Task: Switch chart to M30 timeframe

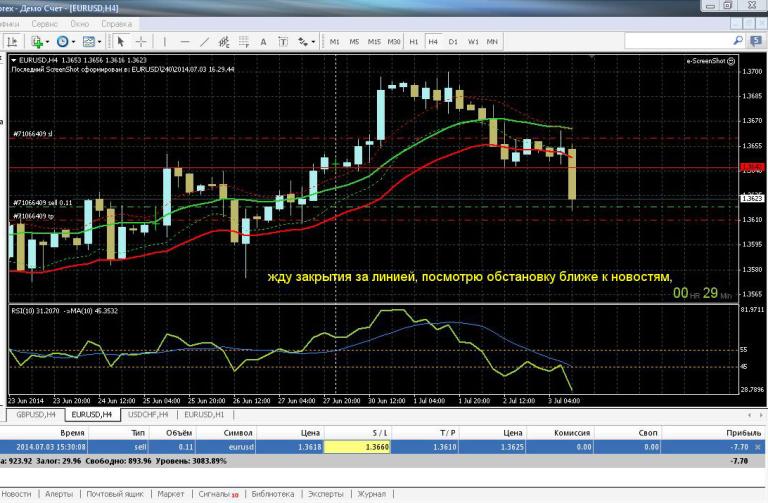Action: click(394, 42)
